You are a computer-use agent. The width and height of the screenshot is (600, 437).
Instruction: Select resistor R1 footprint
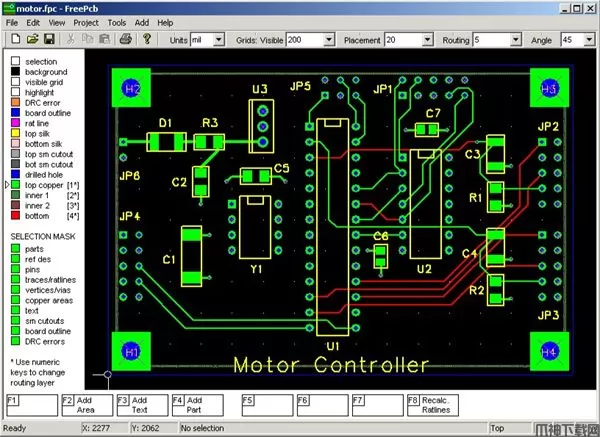point(496,197)
